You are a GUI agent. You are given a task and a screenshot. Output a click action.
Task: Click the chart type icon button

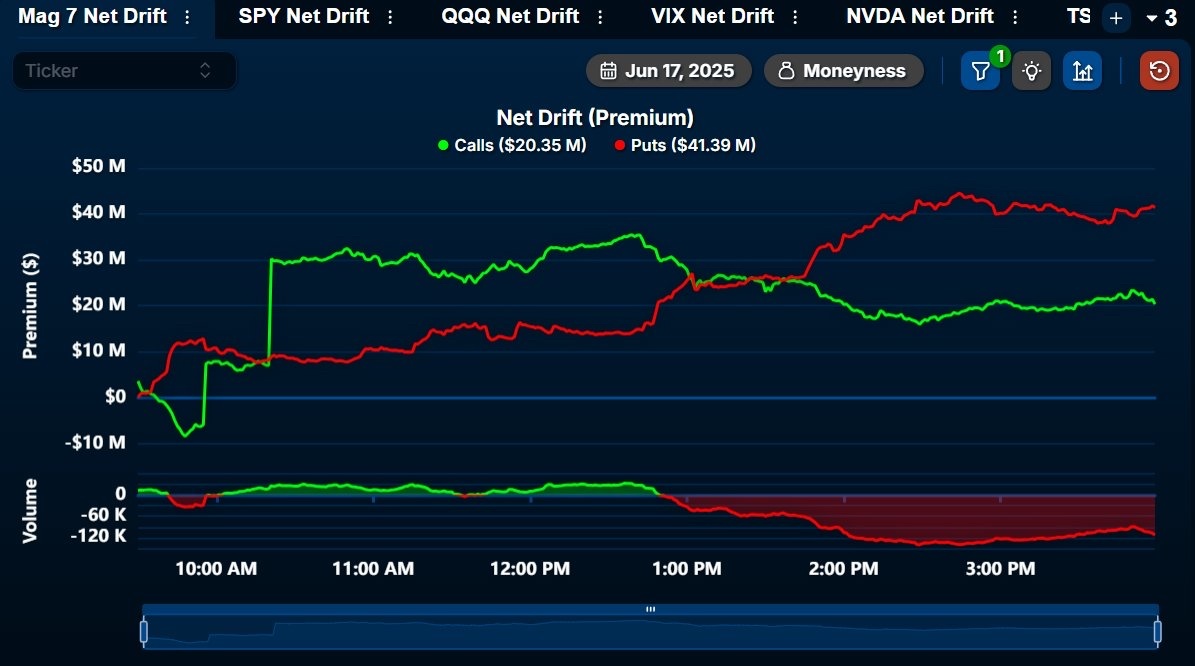(1082, 71)
